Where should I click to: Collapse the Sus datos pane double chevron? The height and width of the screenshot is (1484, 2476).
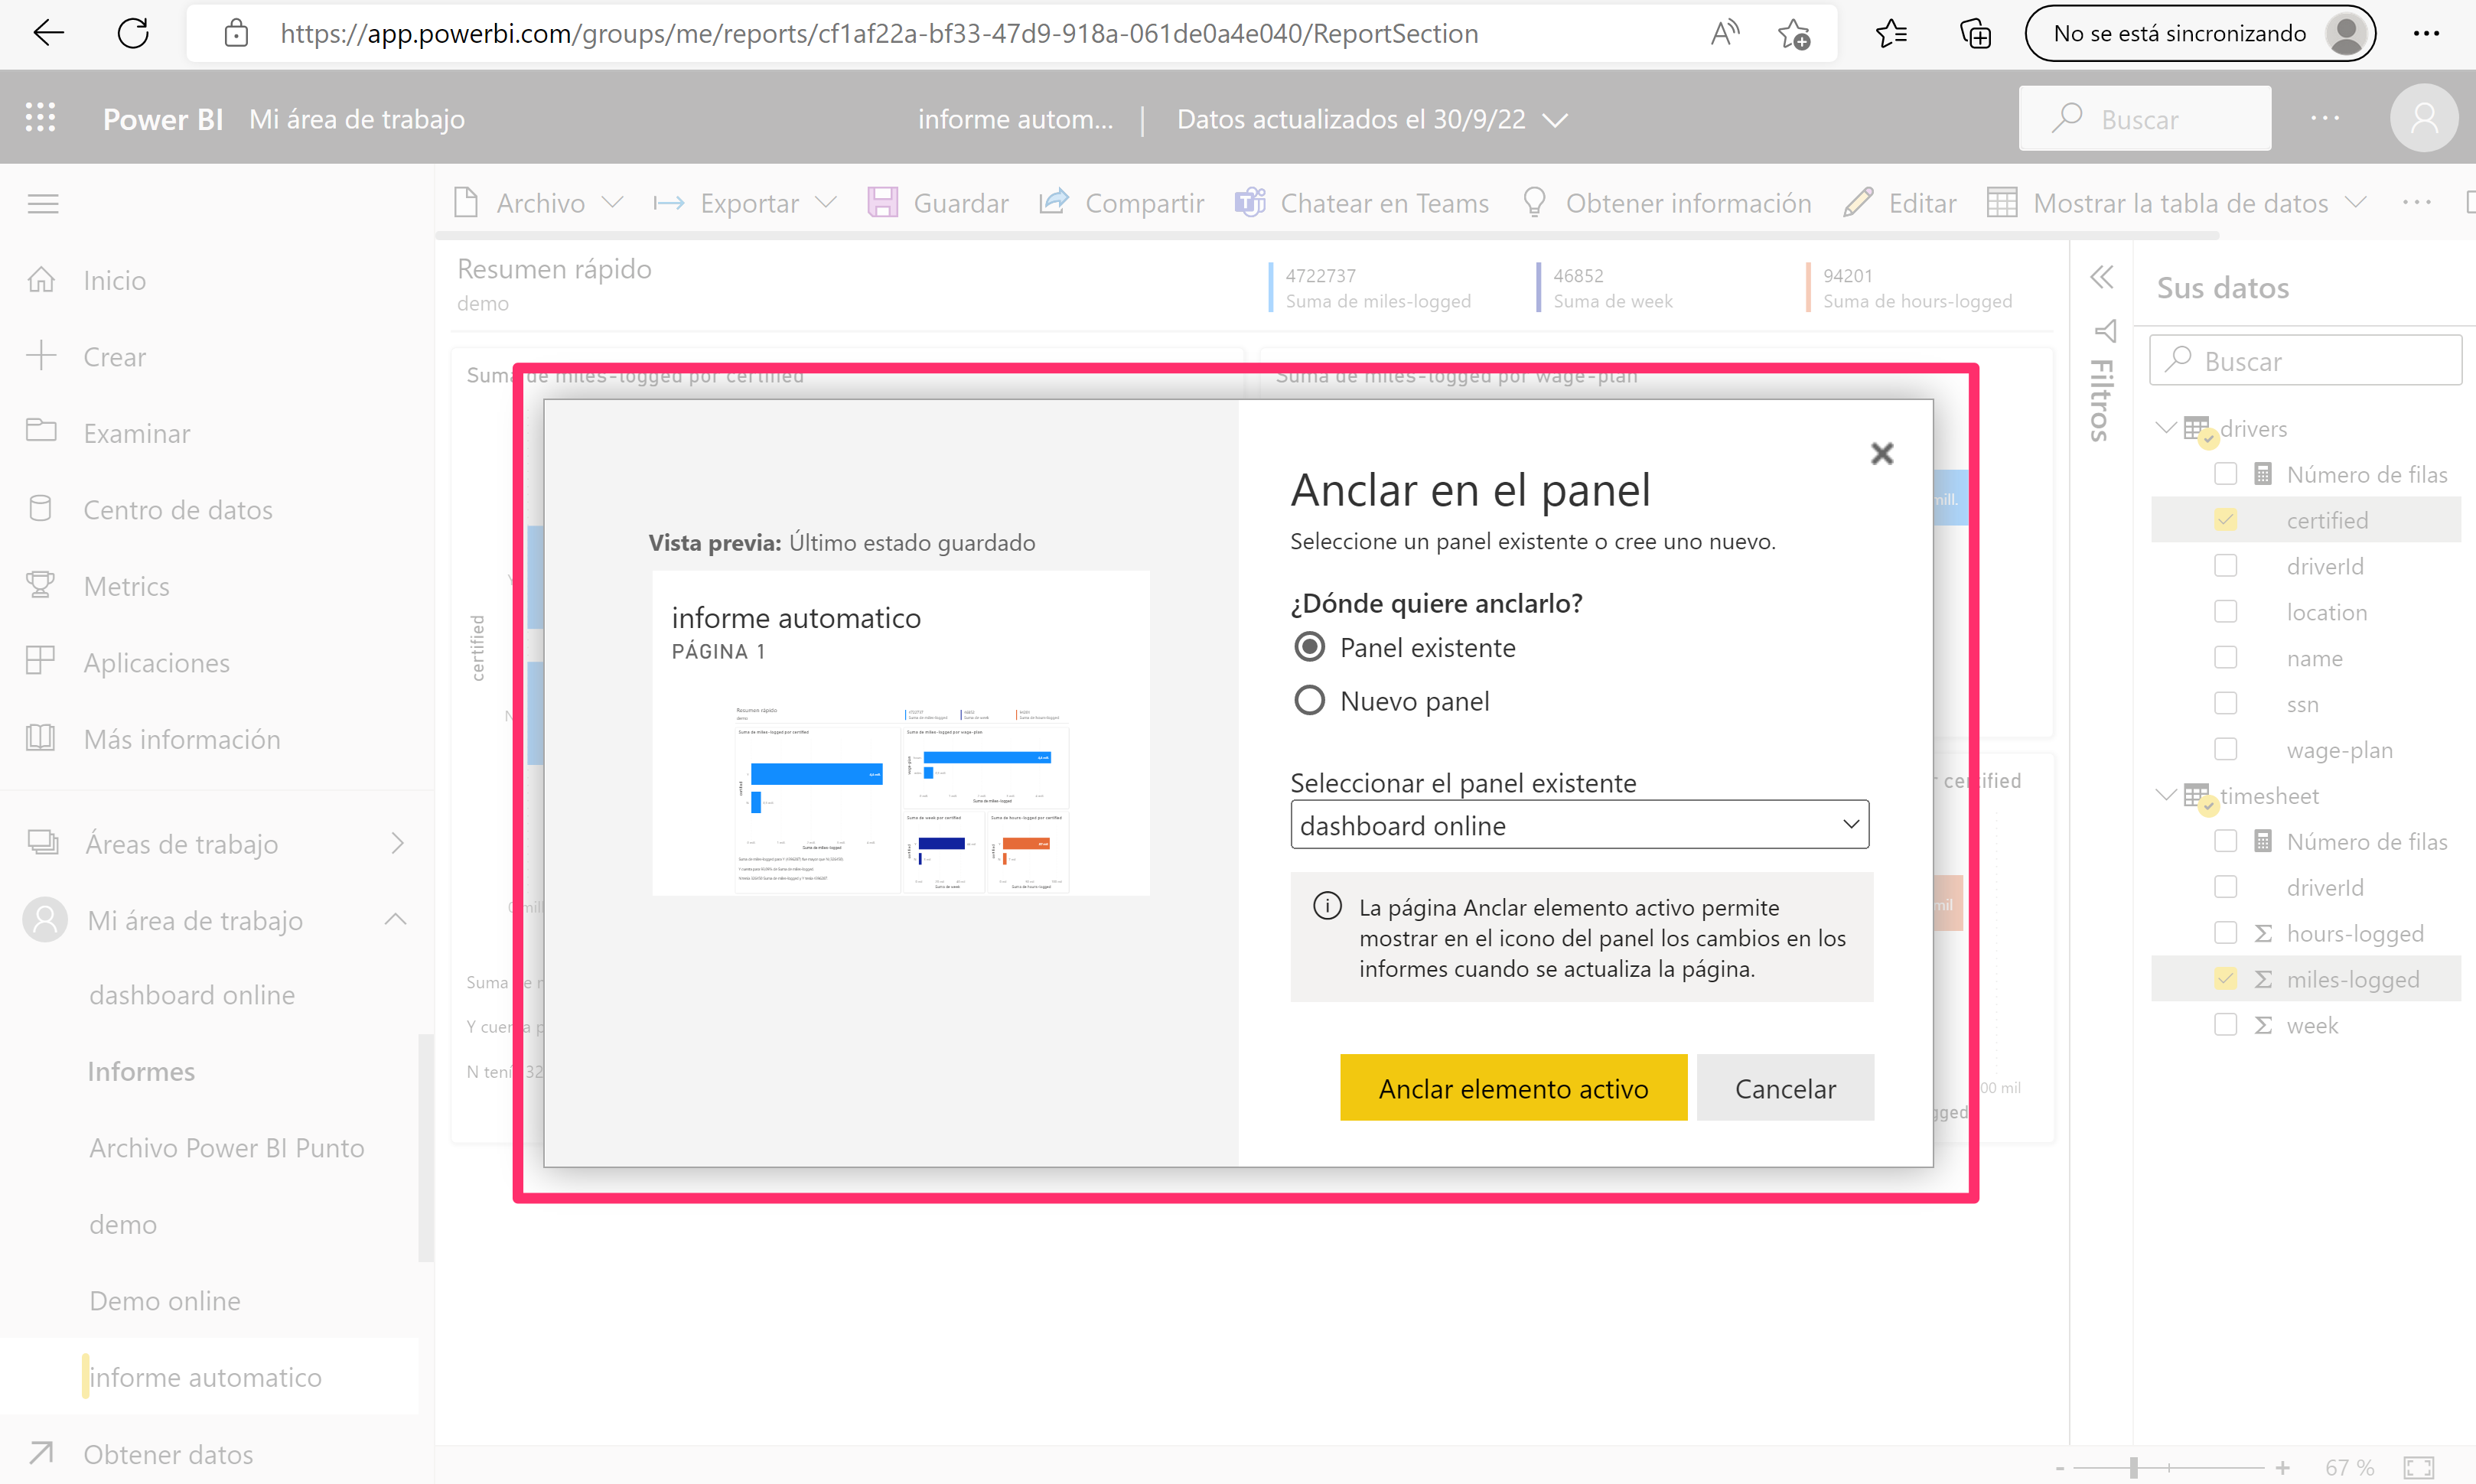[x=2102, y=277]
